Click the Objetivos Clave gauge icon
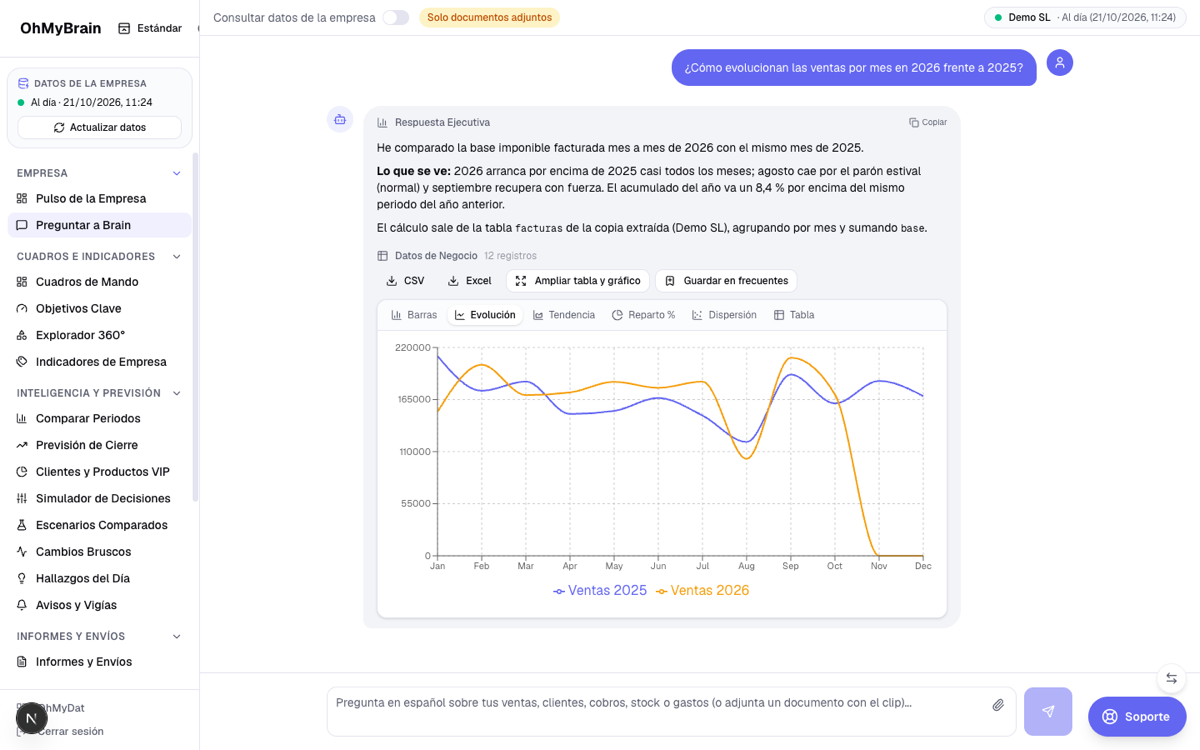The image size is (1200, 750). (x=22, y=309)
